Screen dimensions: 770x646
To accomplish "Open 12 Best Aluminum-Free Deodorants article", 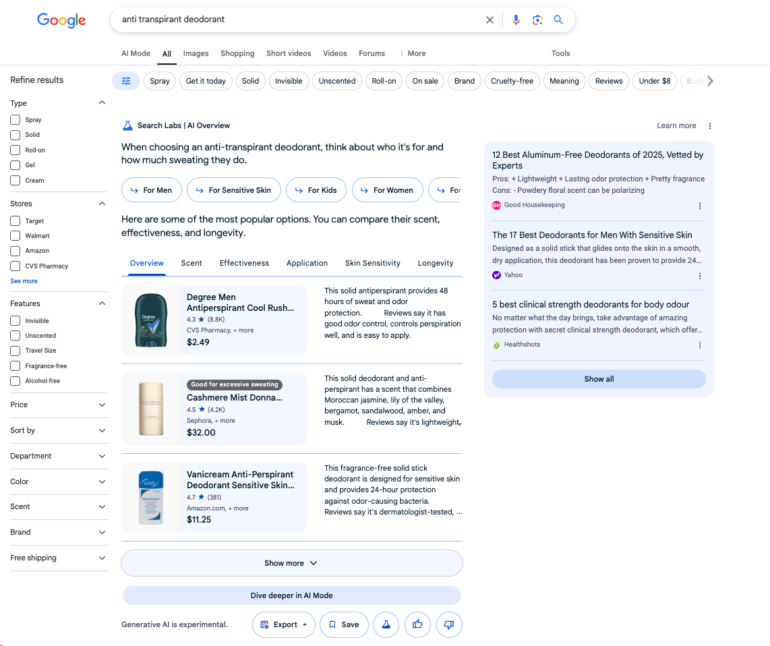I will coord(598,160).
